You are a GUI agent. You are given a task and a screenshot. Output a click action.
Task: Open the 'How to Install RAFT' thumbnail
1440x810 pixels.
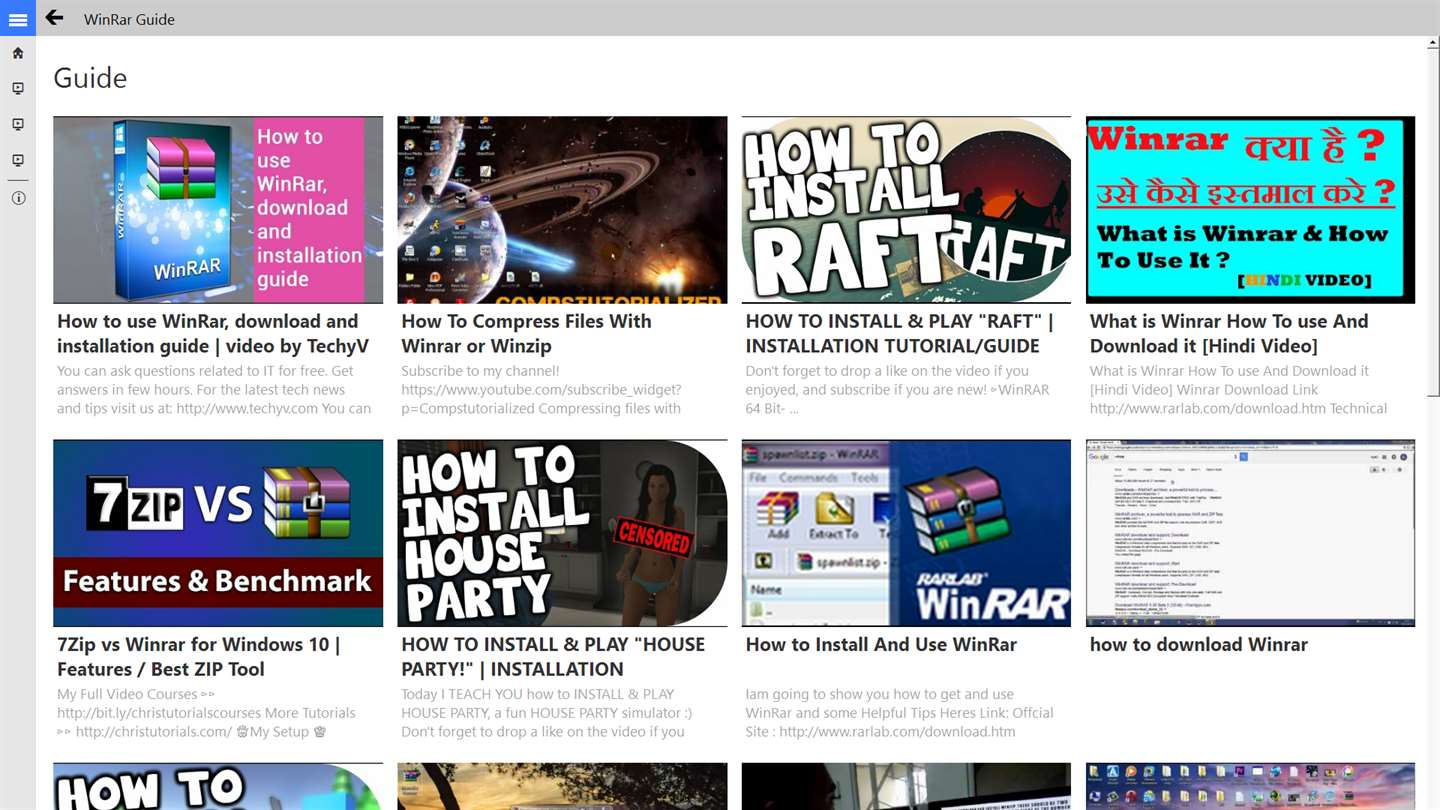(906, 210)
